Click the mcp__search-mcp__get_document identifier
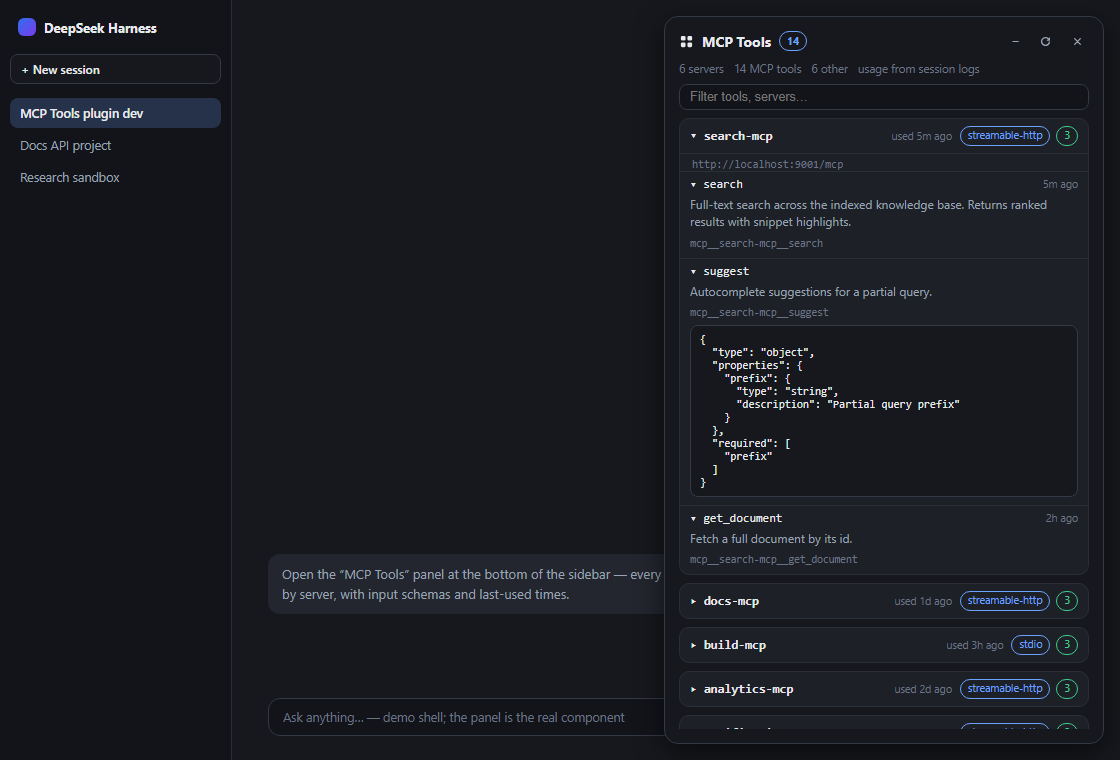Image resolution: width=1120 pixels, height=760 pixels. pyautogui.click(x=774, y=560)
